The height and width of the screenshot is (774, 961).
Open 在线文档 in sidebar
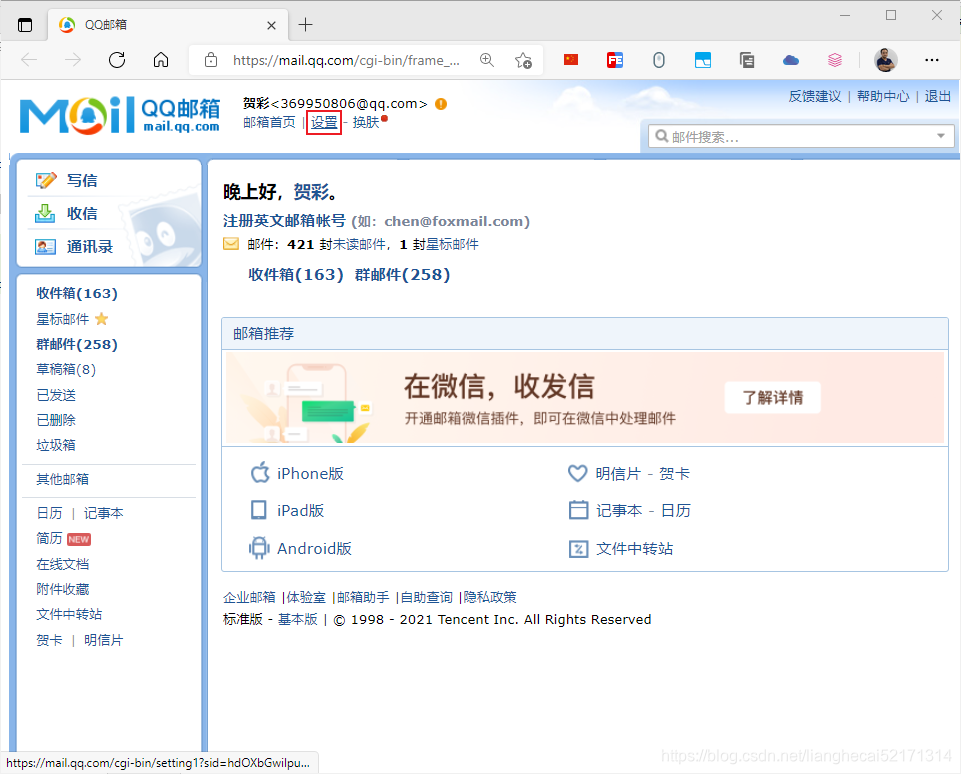[x=63, y=564]
